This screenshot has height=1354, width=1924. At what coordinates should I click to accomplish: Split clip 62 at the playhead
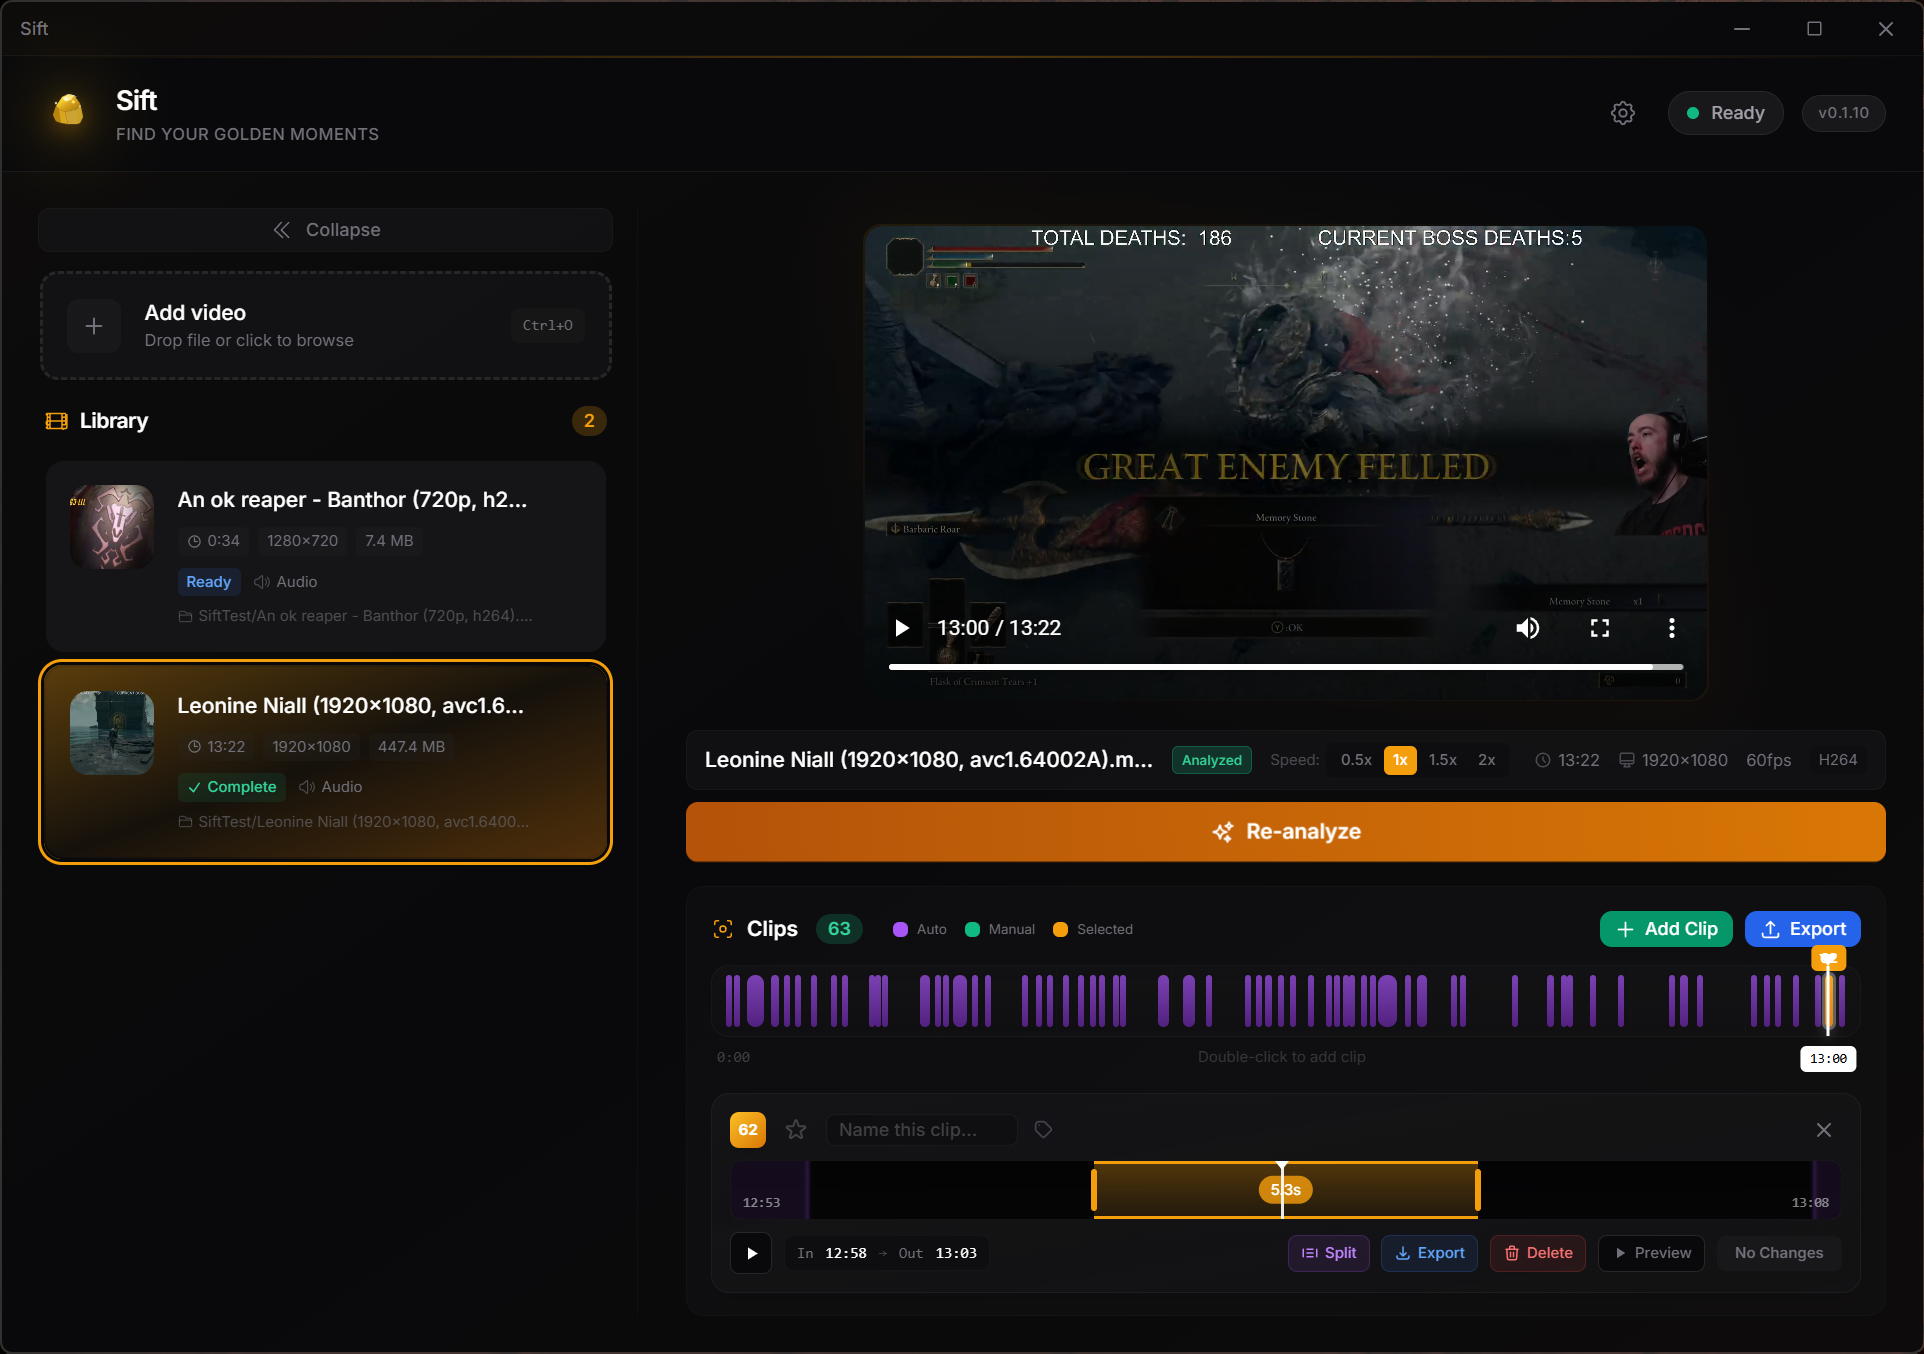tap(1328, 1252)
